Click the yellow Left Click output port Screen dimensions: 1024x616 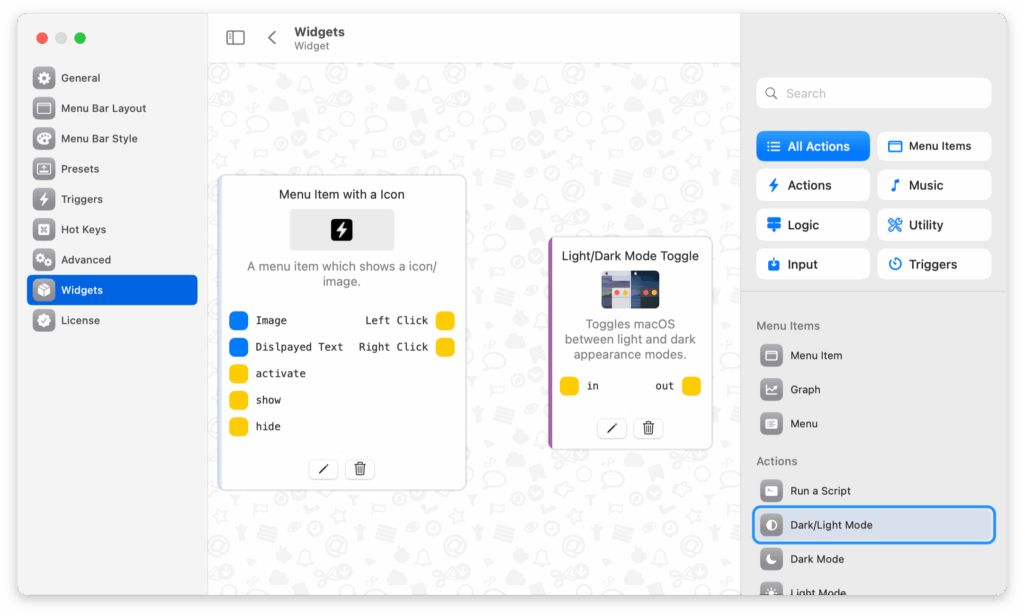click(x=445, y=321)
